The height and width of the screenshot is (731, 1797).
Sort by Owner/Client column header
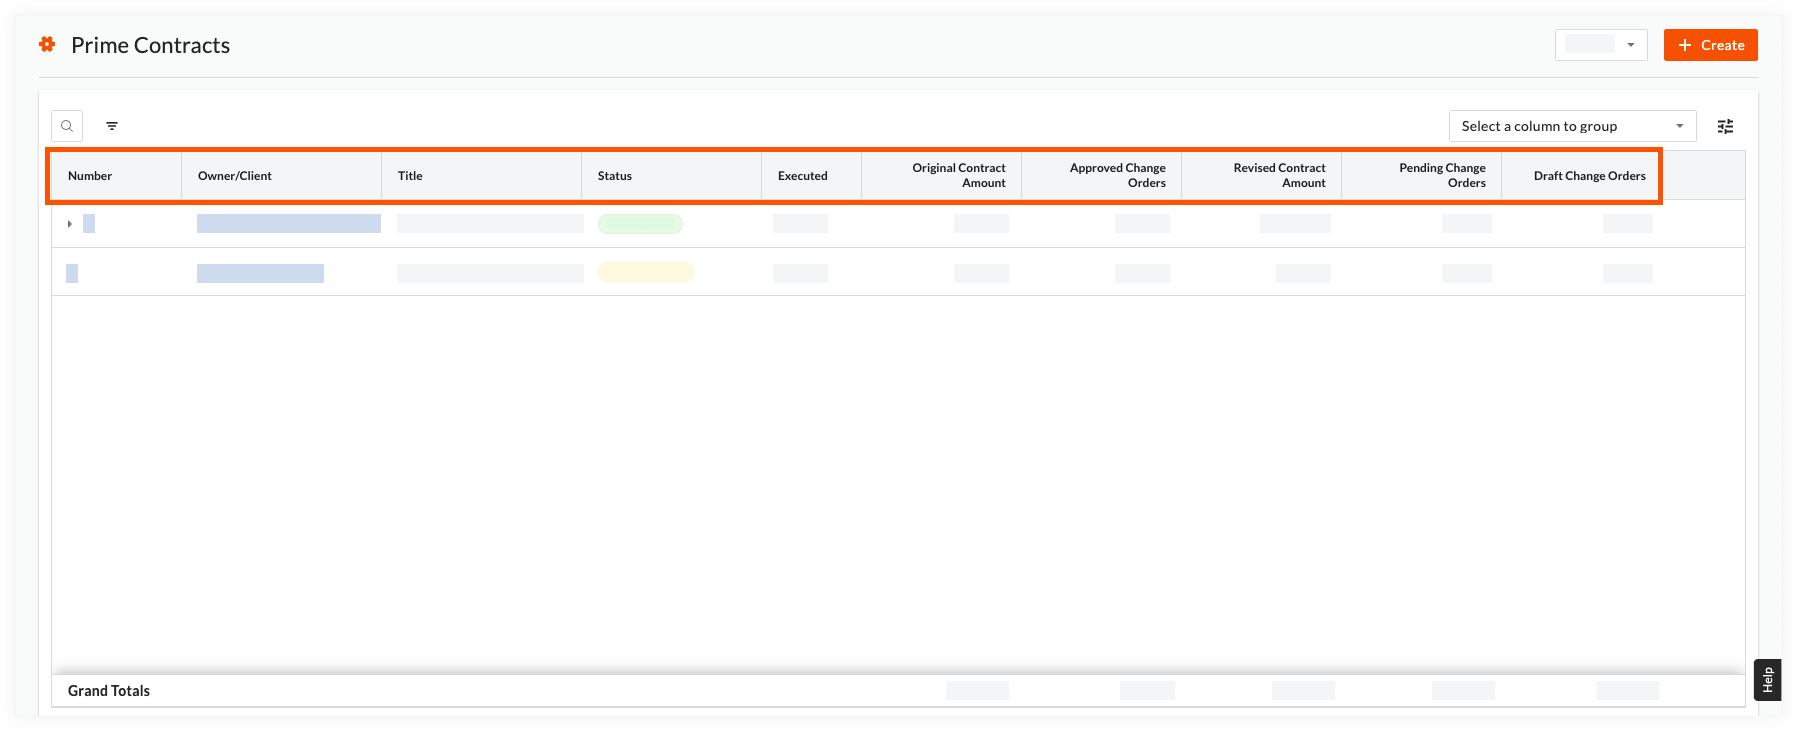[x=282, y=176]
